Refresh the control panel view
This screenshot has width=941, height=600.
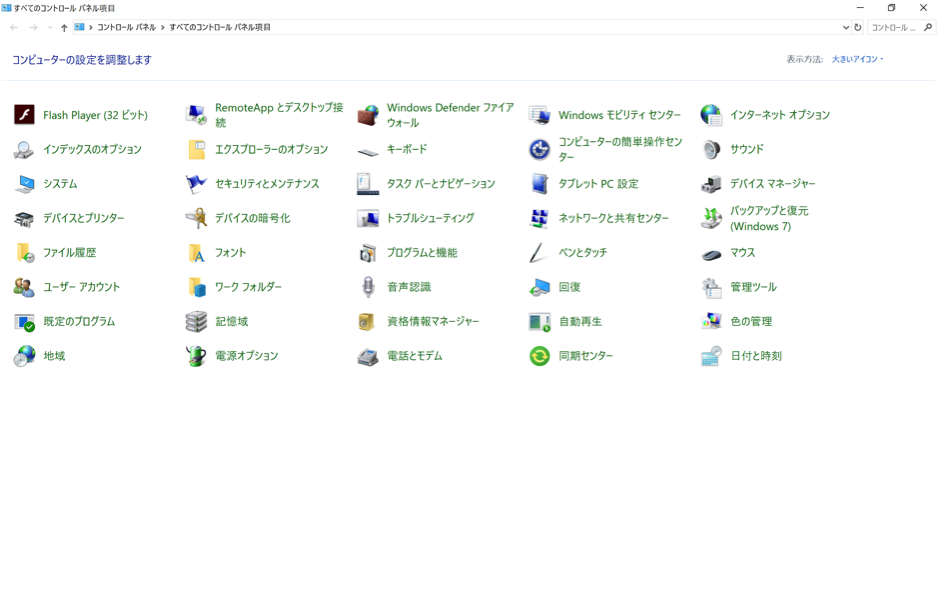[x=858, y=27]
